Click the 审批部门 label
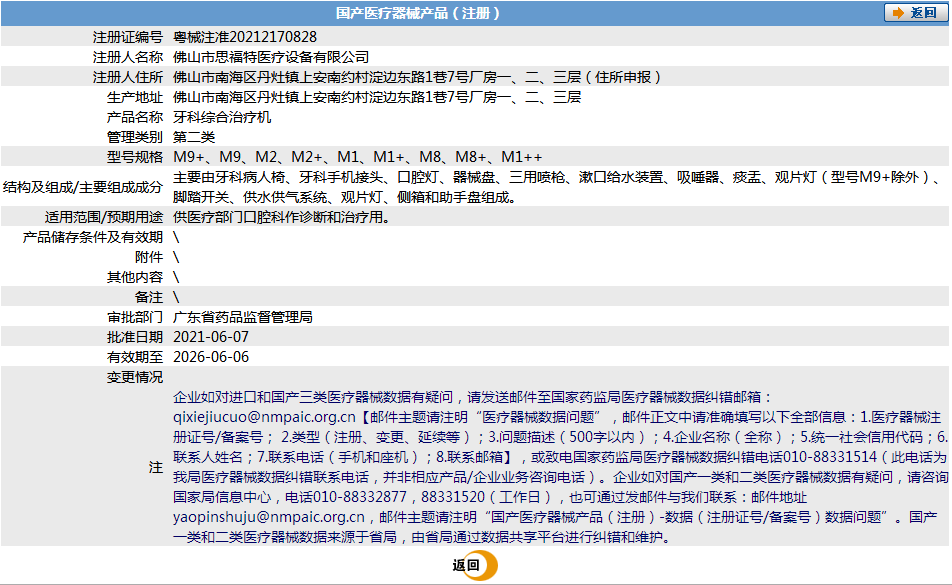 (135, 317)
